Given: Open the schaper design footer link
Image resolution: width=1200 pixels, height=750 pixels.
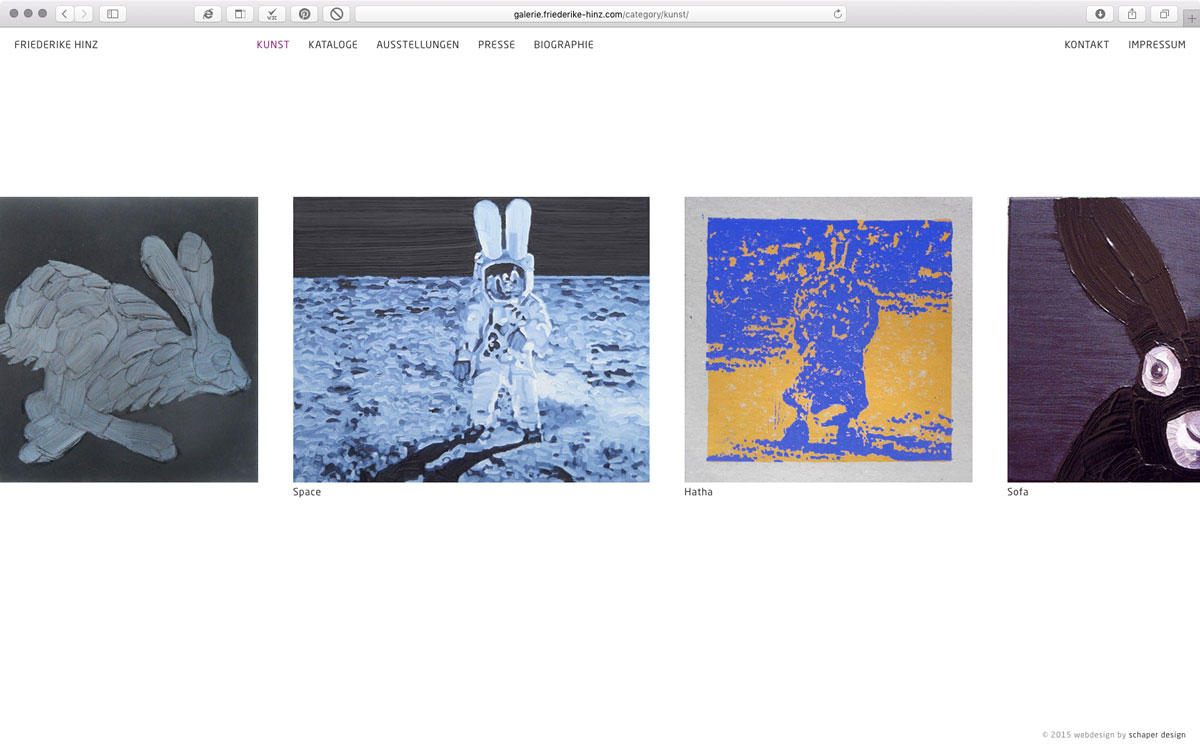Looking at the screenshot, I should click(1157, 735).
